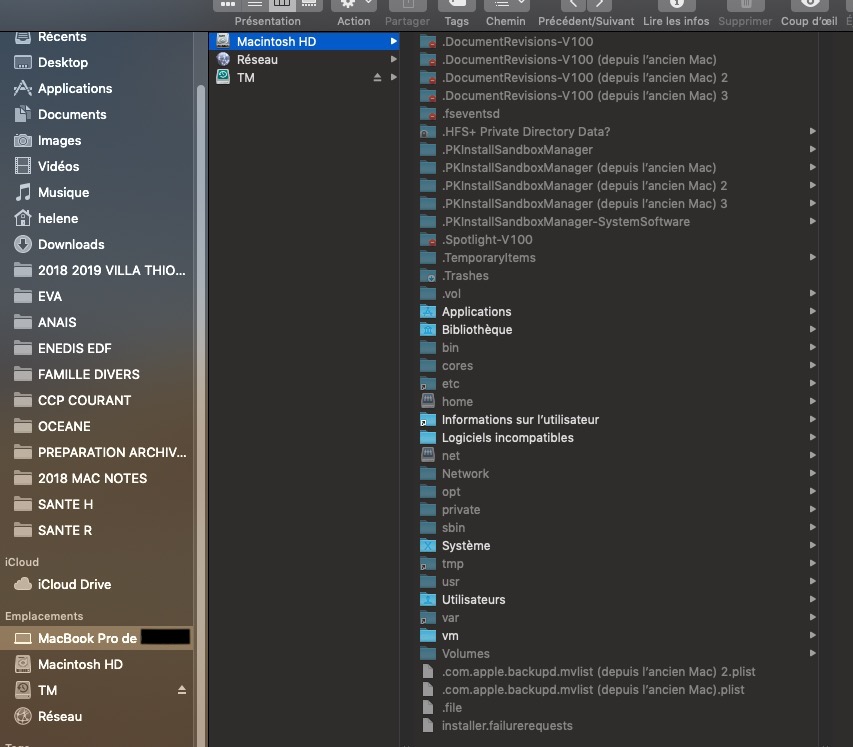The width and height of the screenshot is (853, 747).
Task: Expand Réseau using its column arrow
Action: pyautogui.click(x=393, y=59)
